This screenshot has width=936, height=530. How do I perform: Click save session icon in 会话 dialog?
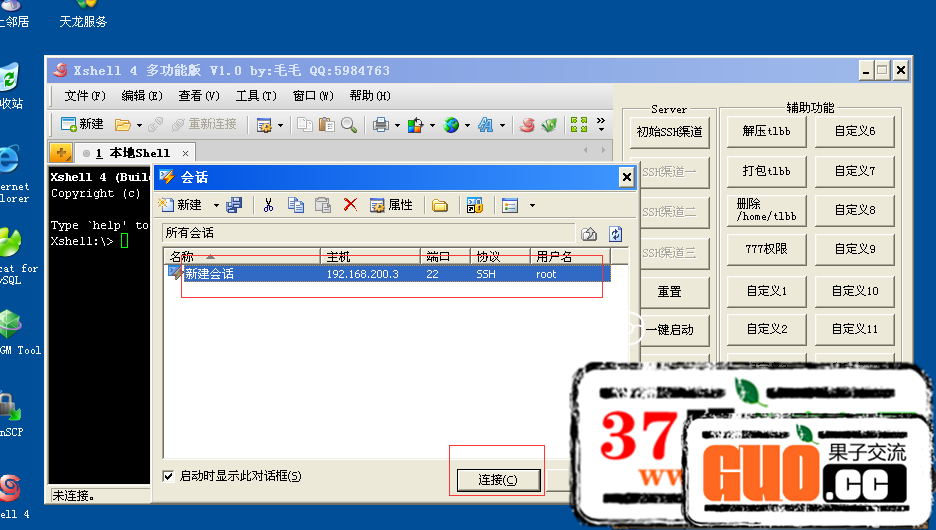pos(234,205)
